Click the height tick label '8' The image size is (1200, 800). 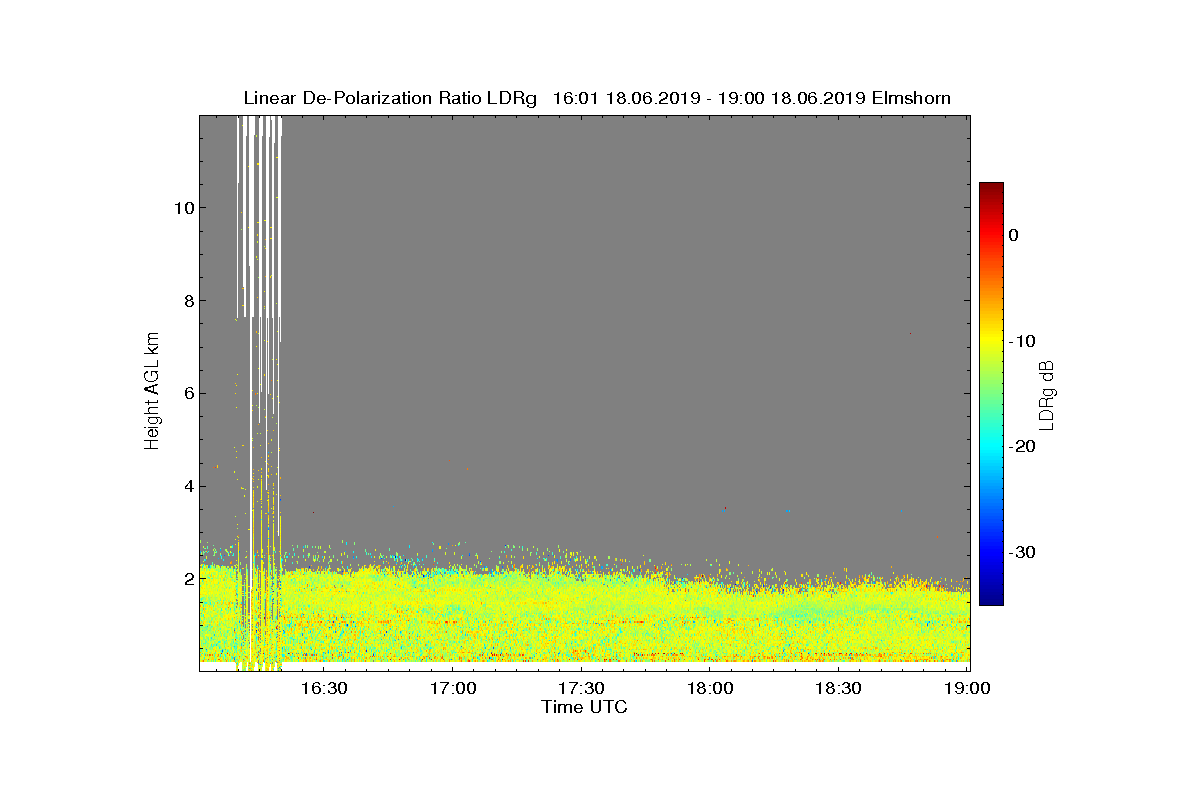(187, 301)
